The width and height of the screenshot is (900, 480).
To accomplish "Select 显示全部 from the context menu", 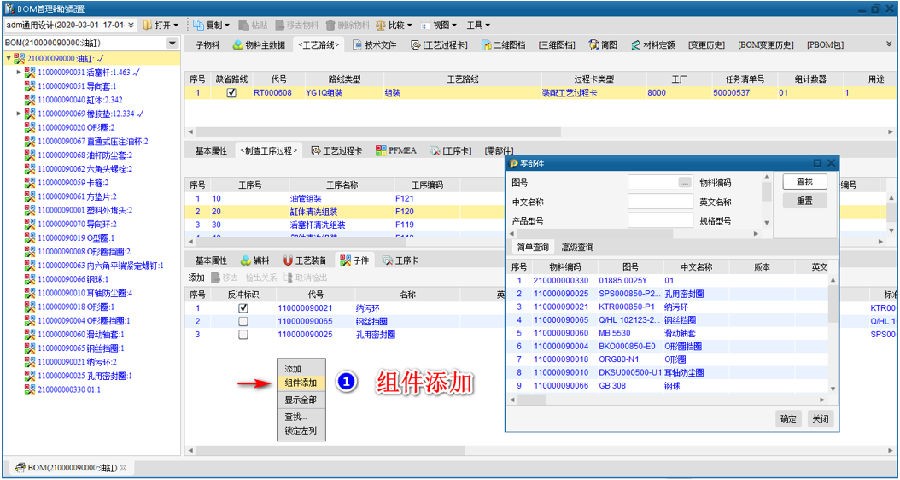I will click(300, 399).
